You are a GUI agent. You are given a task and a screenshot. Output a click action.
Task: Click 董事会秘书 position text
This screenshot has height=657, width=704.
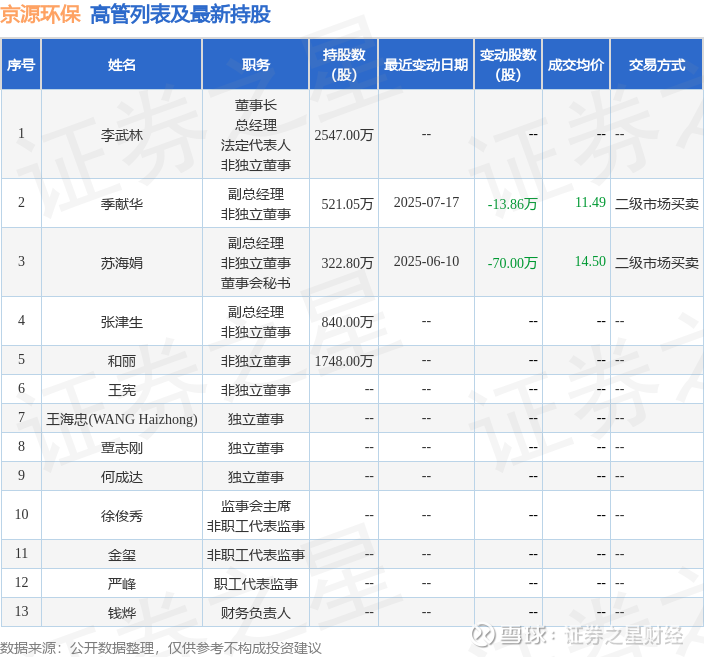pos(256,283)
